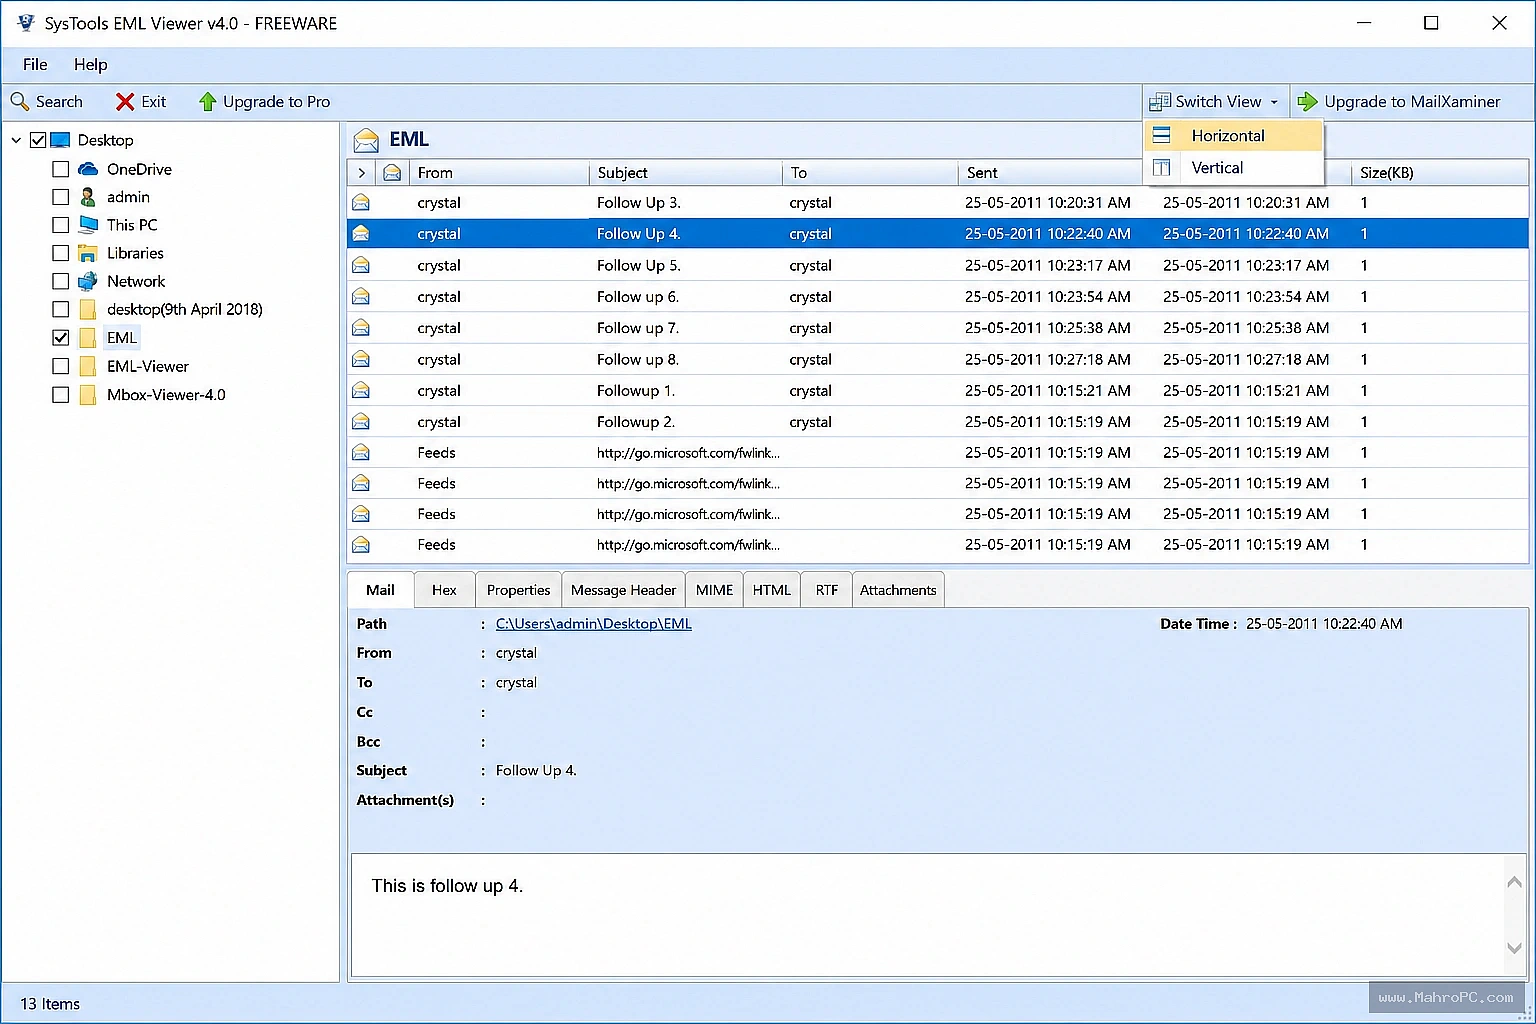
Task: Click the Libraries folder icon
Action: click(88, 253)
